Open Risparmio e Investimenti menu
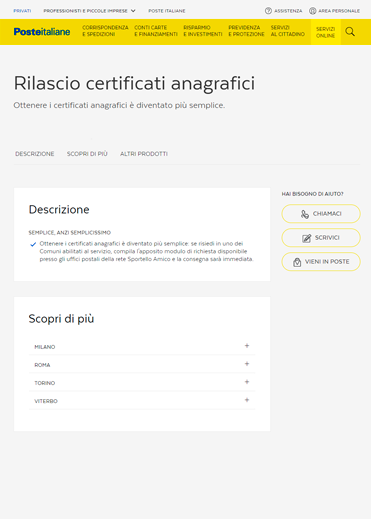Screen dimensions: 371x519 [x=203, y=31]
